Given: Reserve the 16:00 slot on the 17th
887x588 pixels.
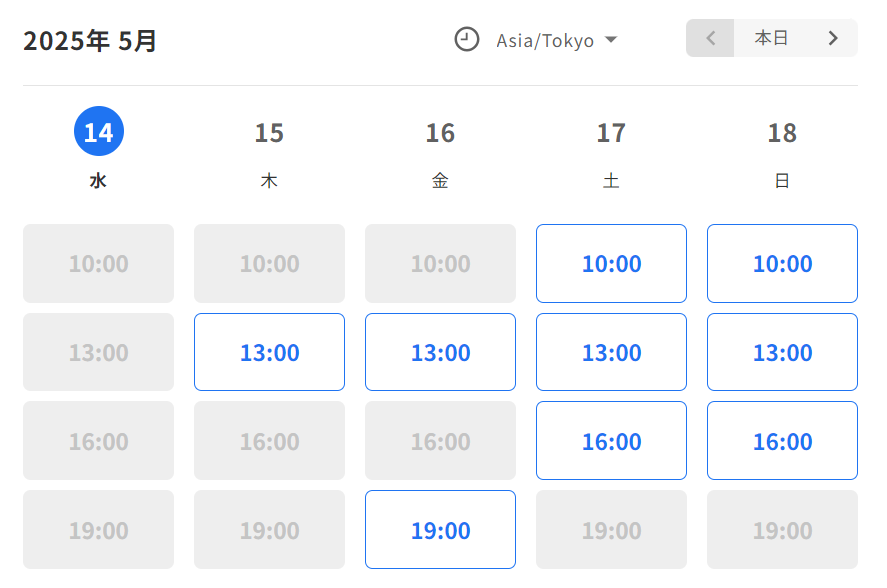Looking at the screenshot, I should [x=612, y=441].
